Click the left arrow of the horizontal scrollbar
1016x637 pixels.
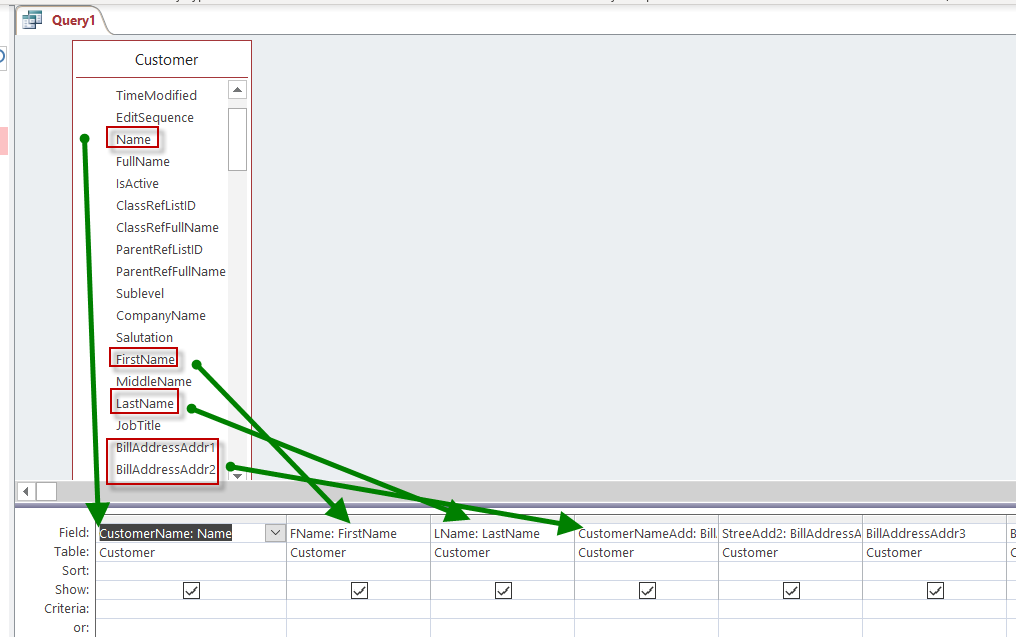[x=26, y=491]
